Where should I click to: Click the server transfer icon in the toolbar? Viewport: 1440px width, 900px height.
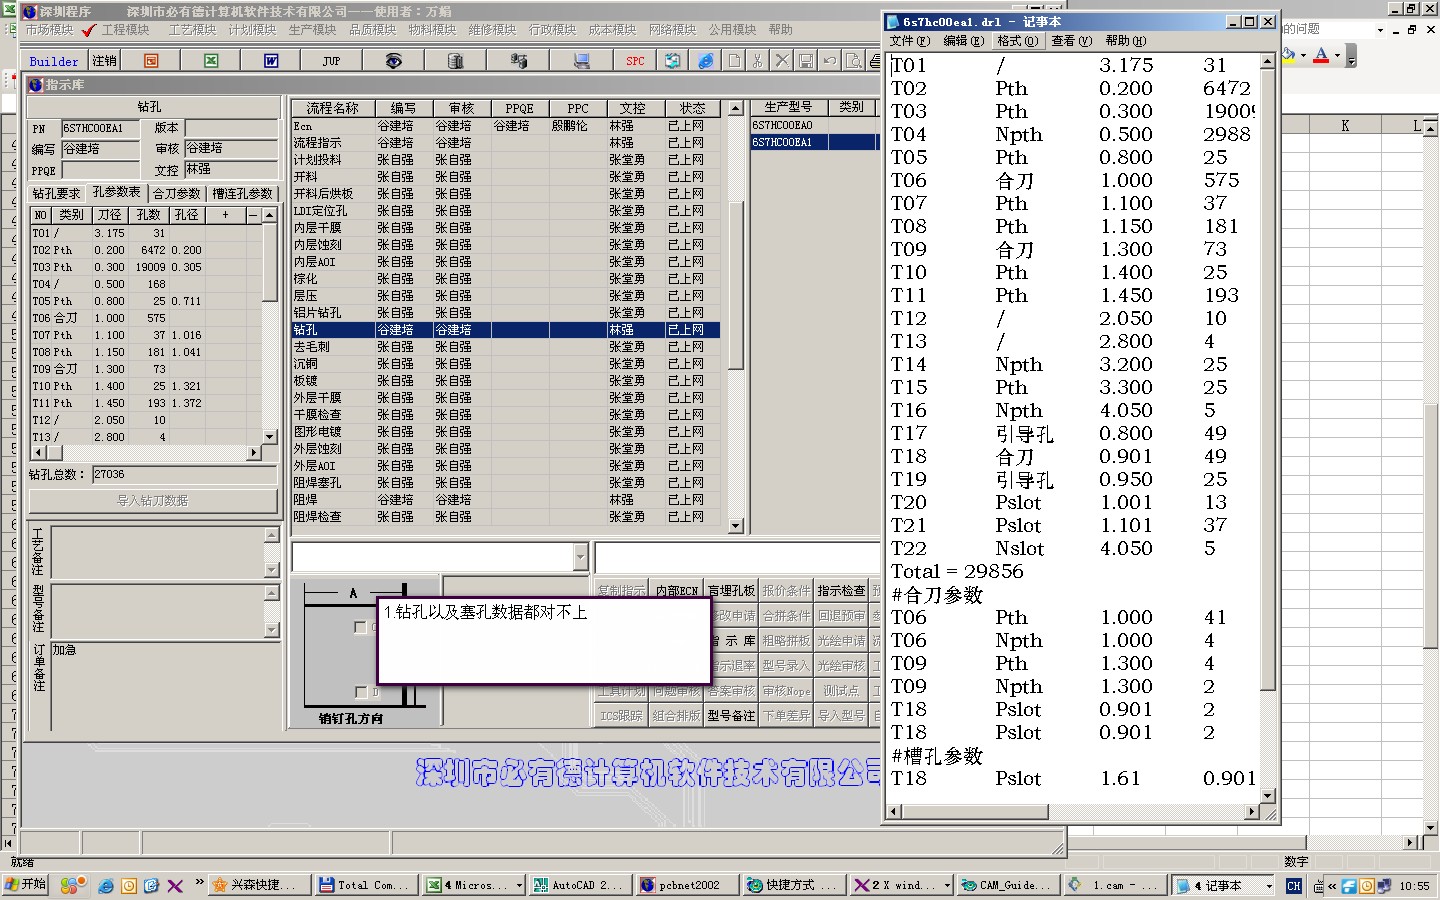[518, 61]
